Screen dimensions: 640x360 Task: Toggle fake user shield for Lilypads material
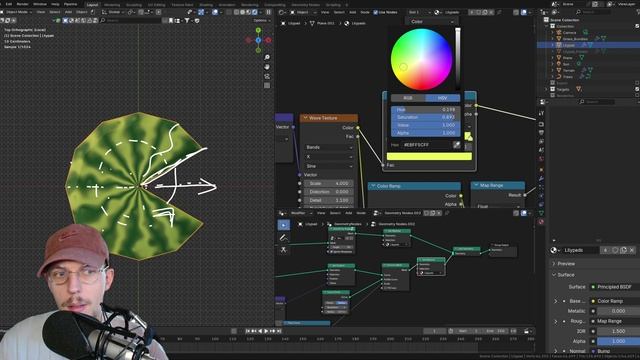(x=615, y=250)
